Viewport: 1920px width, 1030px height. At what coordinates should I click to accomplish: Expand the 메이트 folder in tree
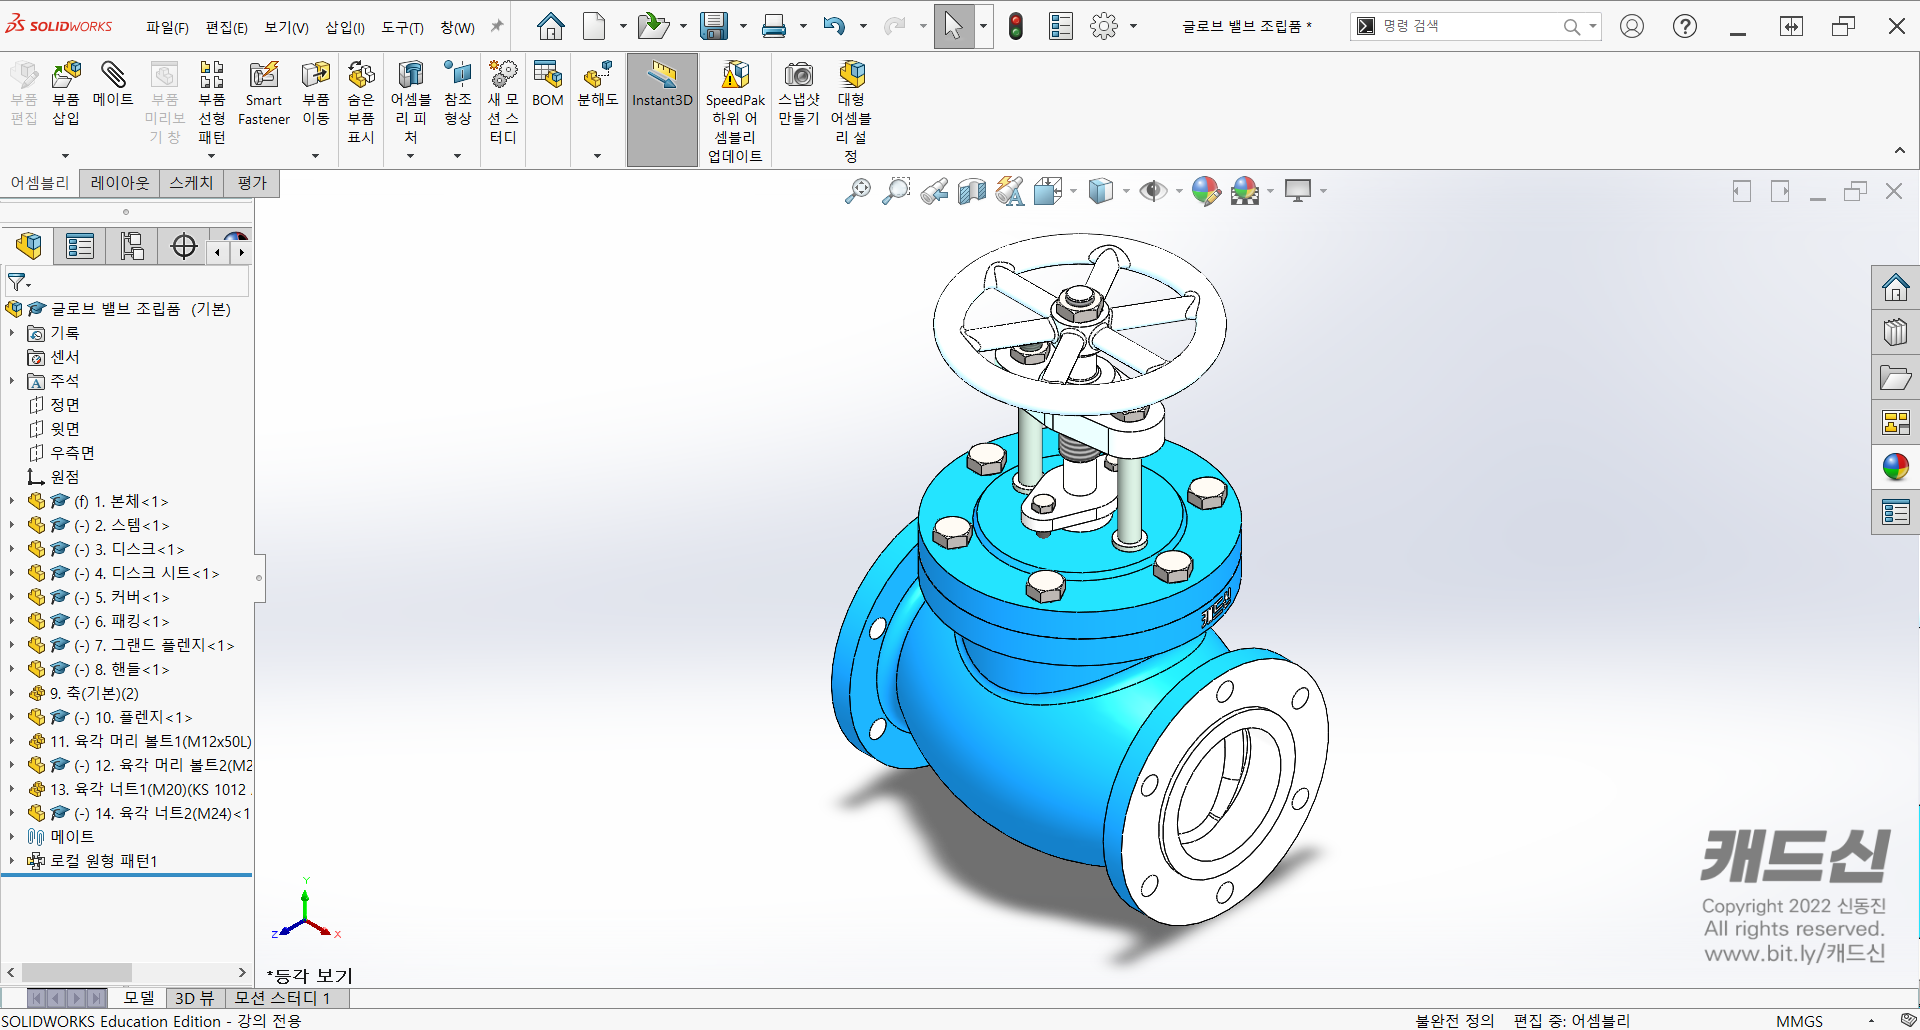[x=12, y=837]
